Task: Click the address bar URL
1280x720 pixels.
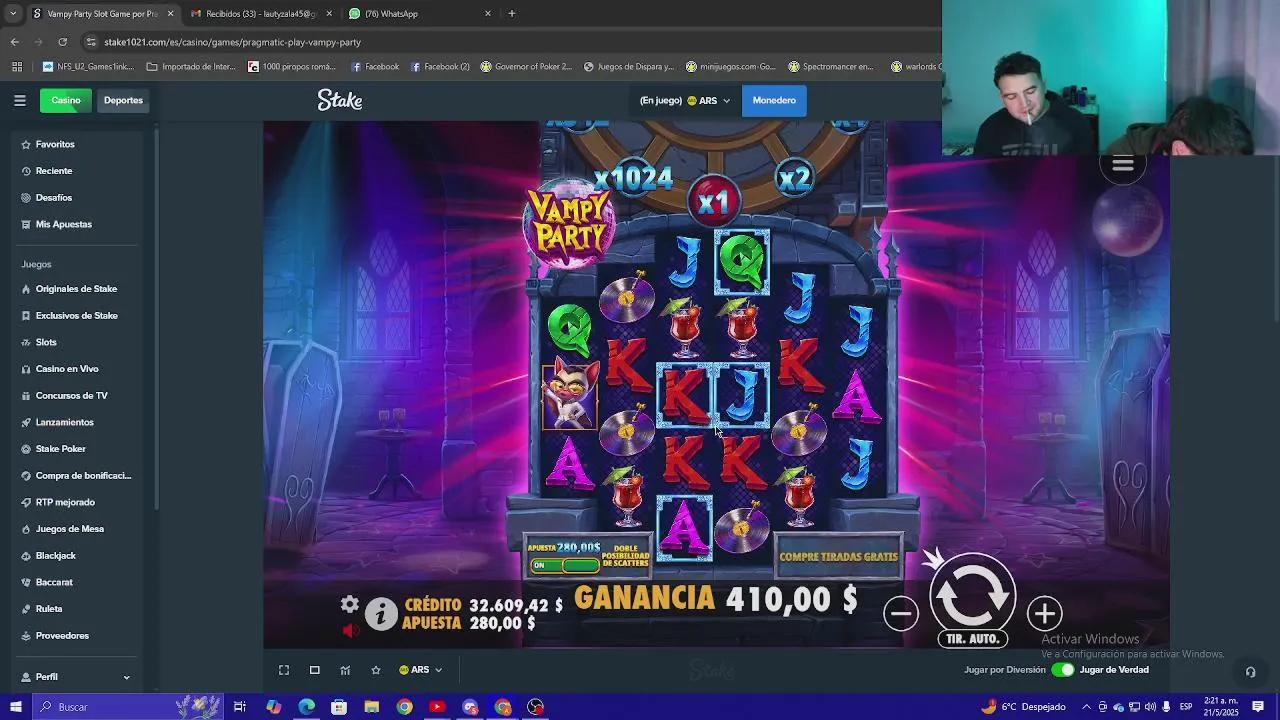Action: [x=232, y=42]
